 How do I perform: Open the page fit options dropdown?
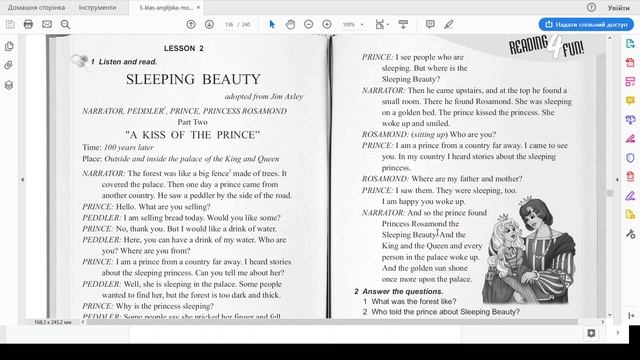pos(382,24)
